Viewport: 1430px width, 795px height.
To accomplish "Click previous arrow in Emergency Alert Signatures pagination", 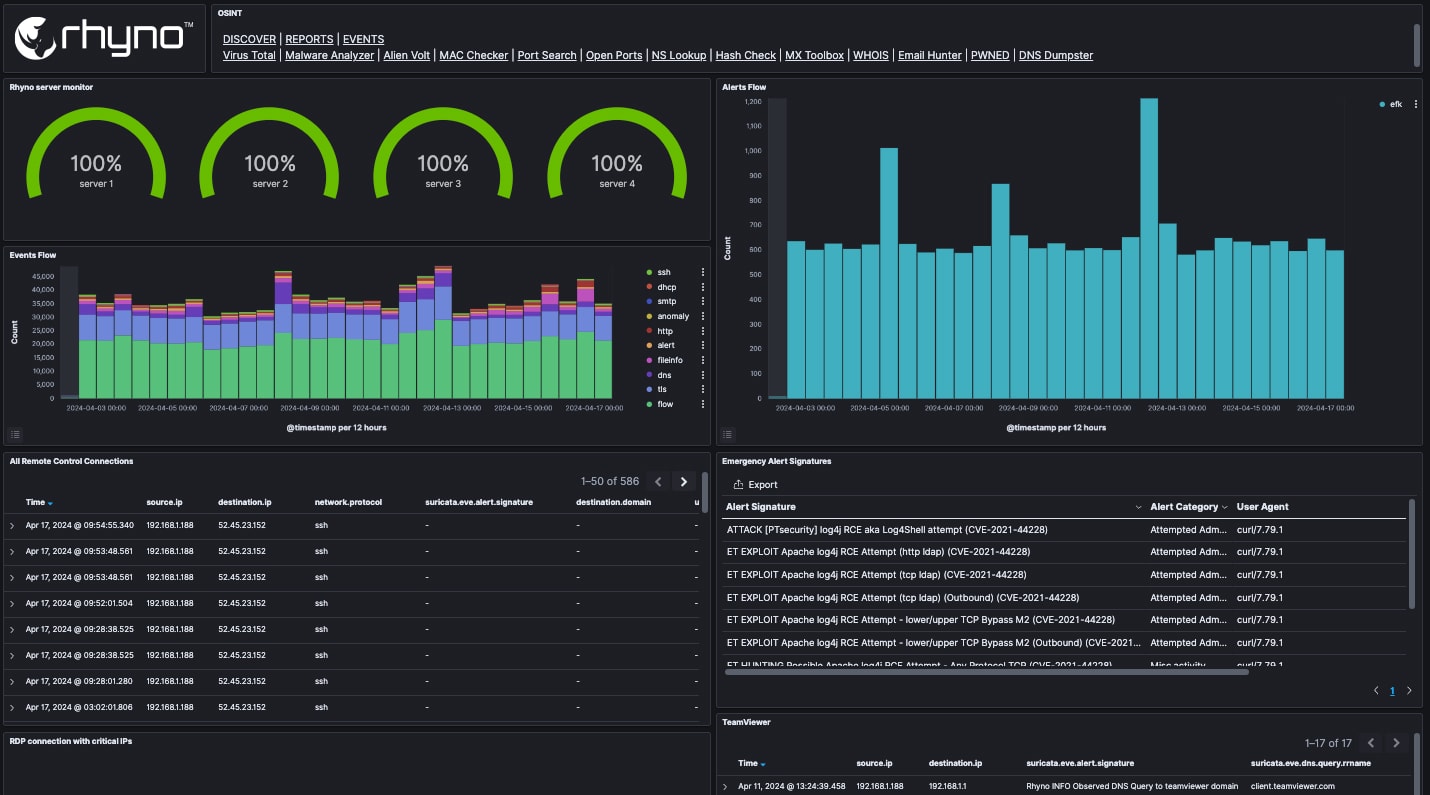I will coord(1376,690).
